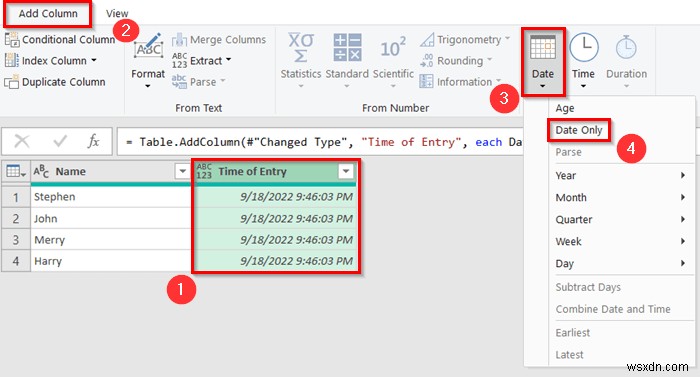Image resolution: width=700 pixels, height=377 pixels.
Task: Click the Time clock icon
Action: coord(584,48)
